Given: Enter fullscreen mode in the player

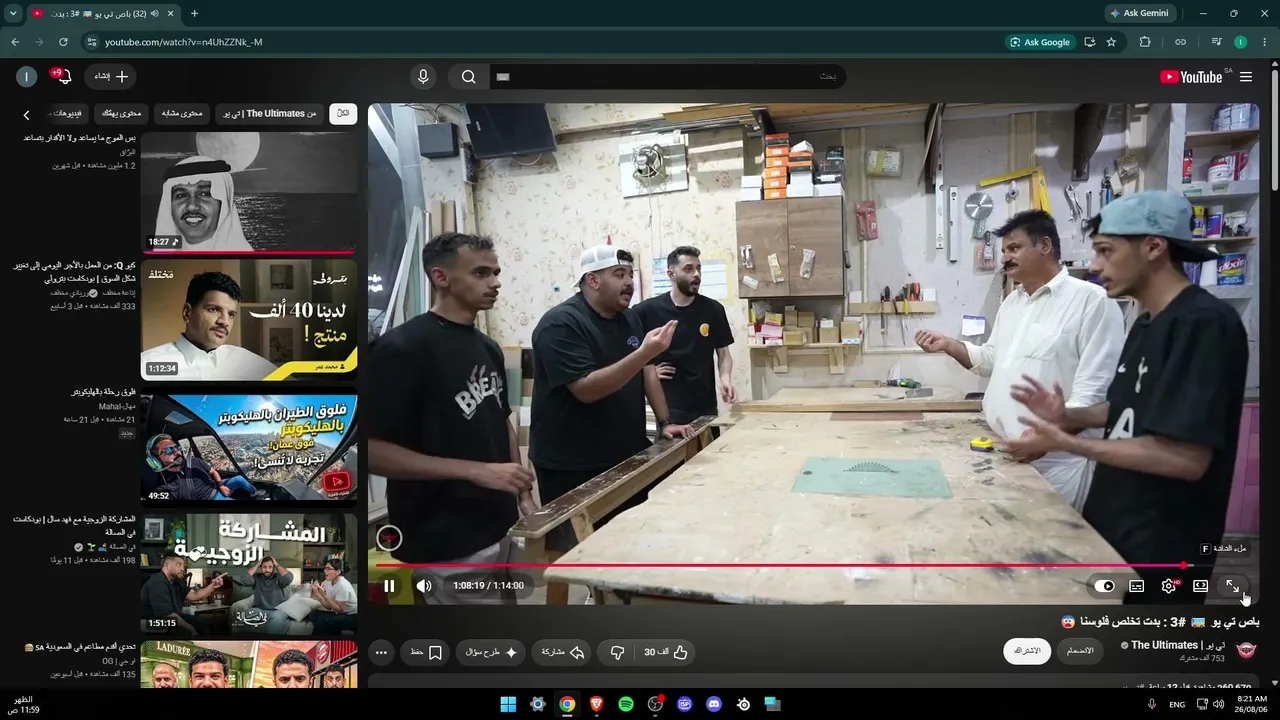Looking at the screenshot, I should tap(1232, 586).
